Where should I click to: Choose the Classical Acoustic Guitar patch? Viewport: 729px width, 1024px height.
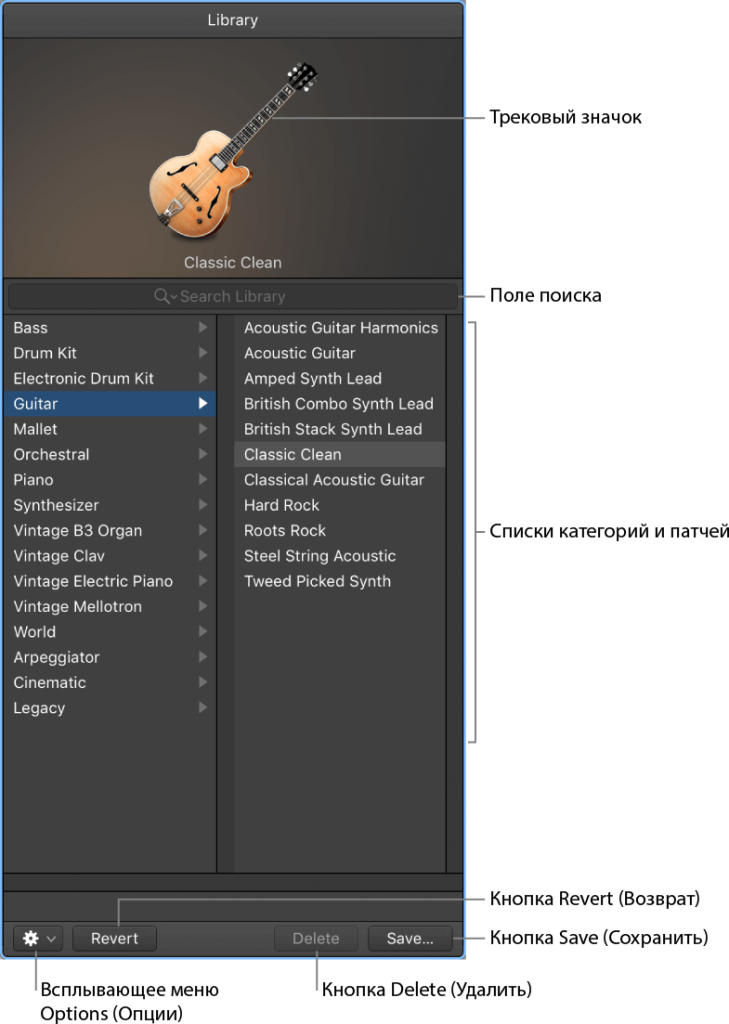[340, 480]
